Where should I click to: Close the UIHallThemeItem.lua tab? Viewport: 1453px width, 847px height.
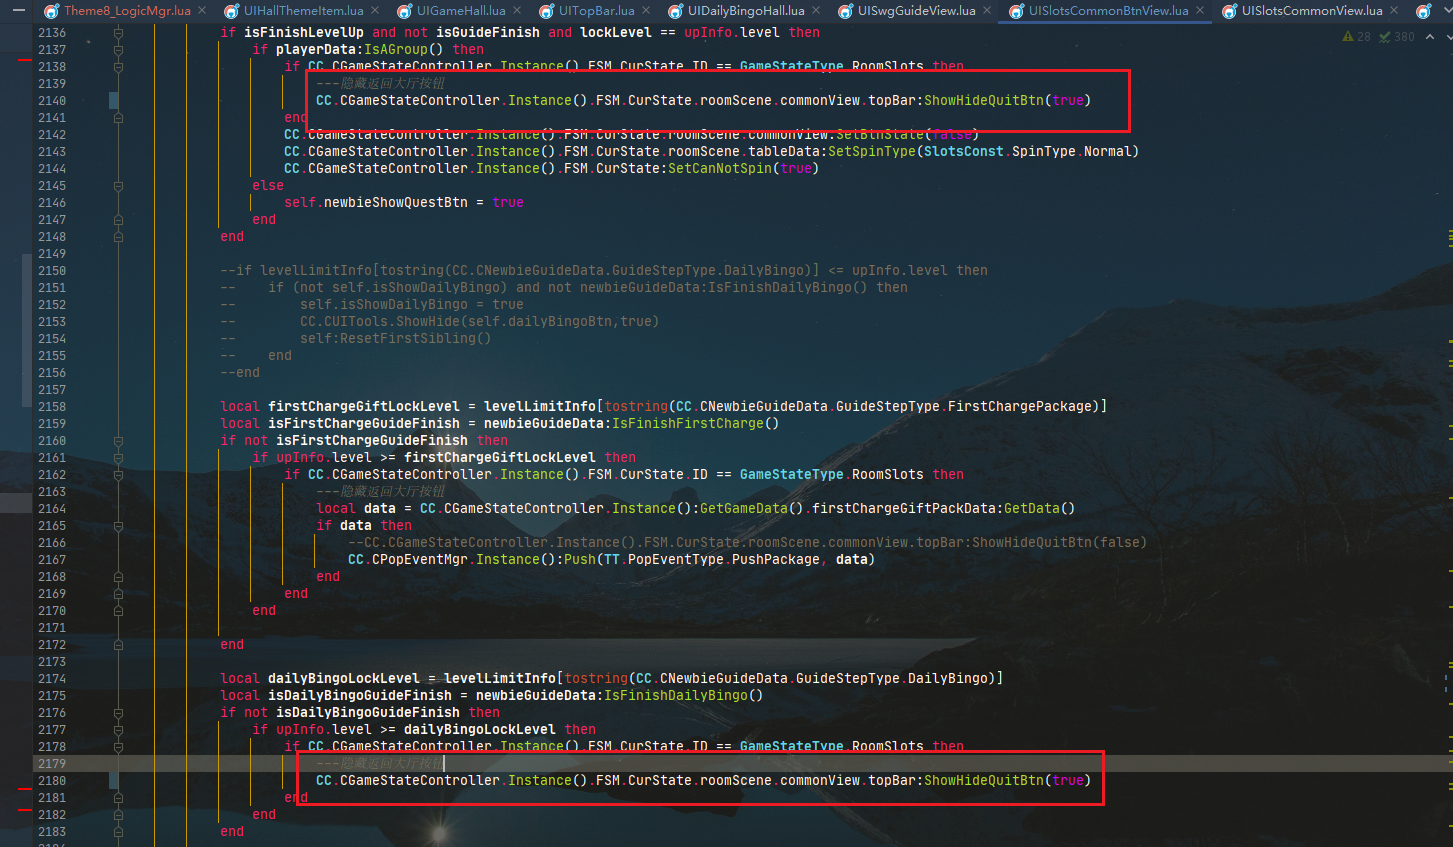click(x=374, y=11)
